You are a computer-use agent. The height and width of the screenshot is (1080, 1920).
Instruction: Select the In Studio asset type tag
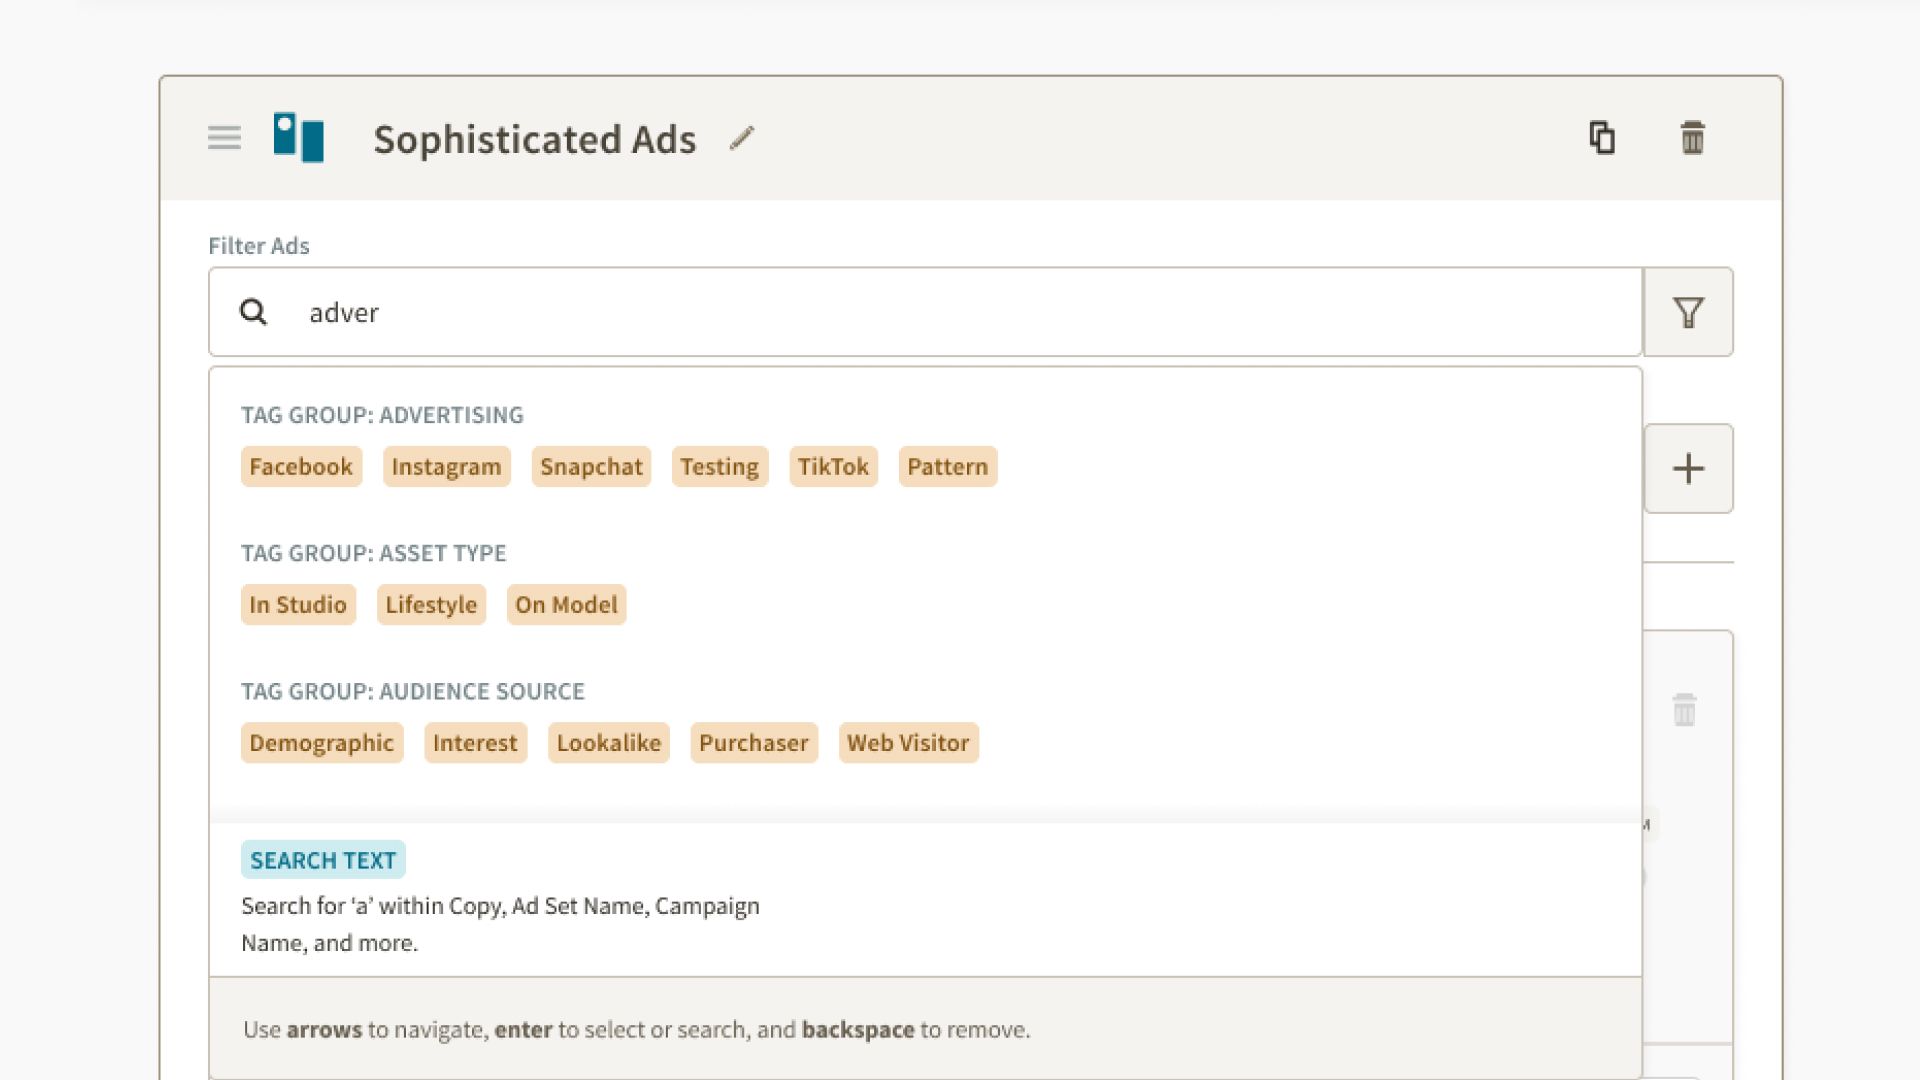point(298,605)
